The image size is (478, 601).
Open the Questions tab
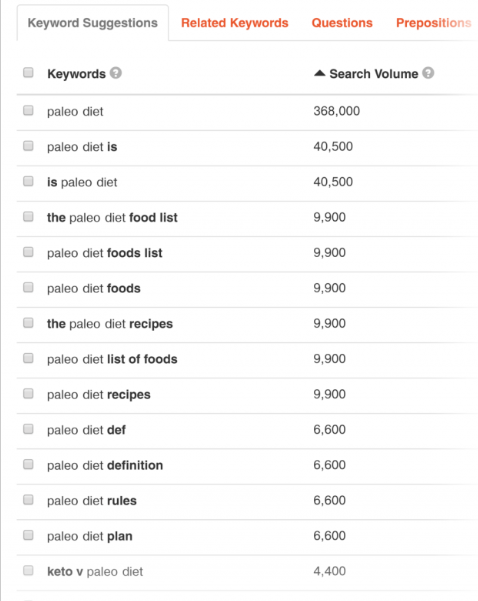pyautogui.click(x=342, y=23)
